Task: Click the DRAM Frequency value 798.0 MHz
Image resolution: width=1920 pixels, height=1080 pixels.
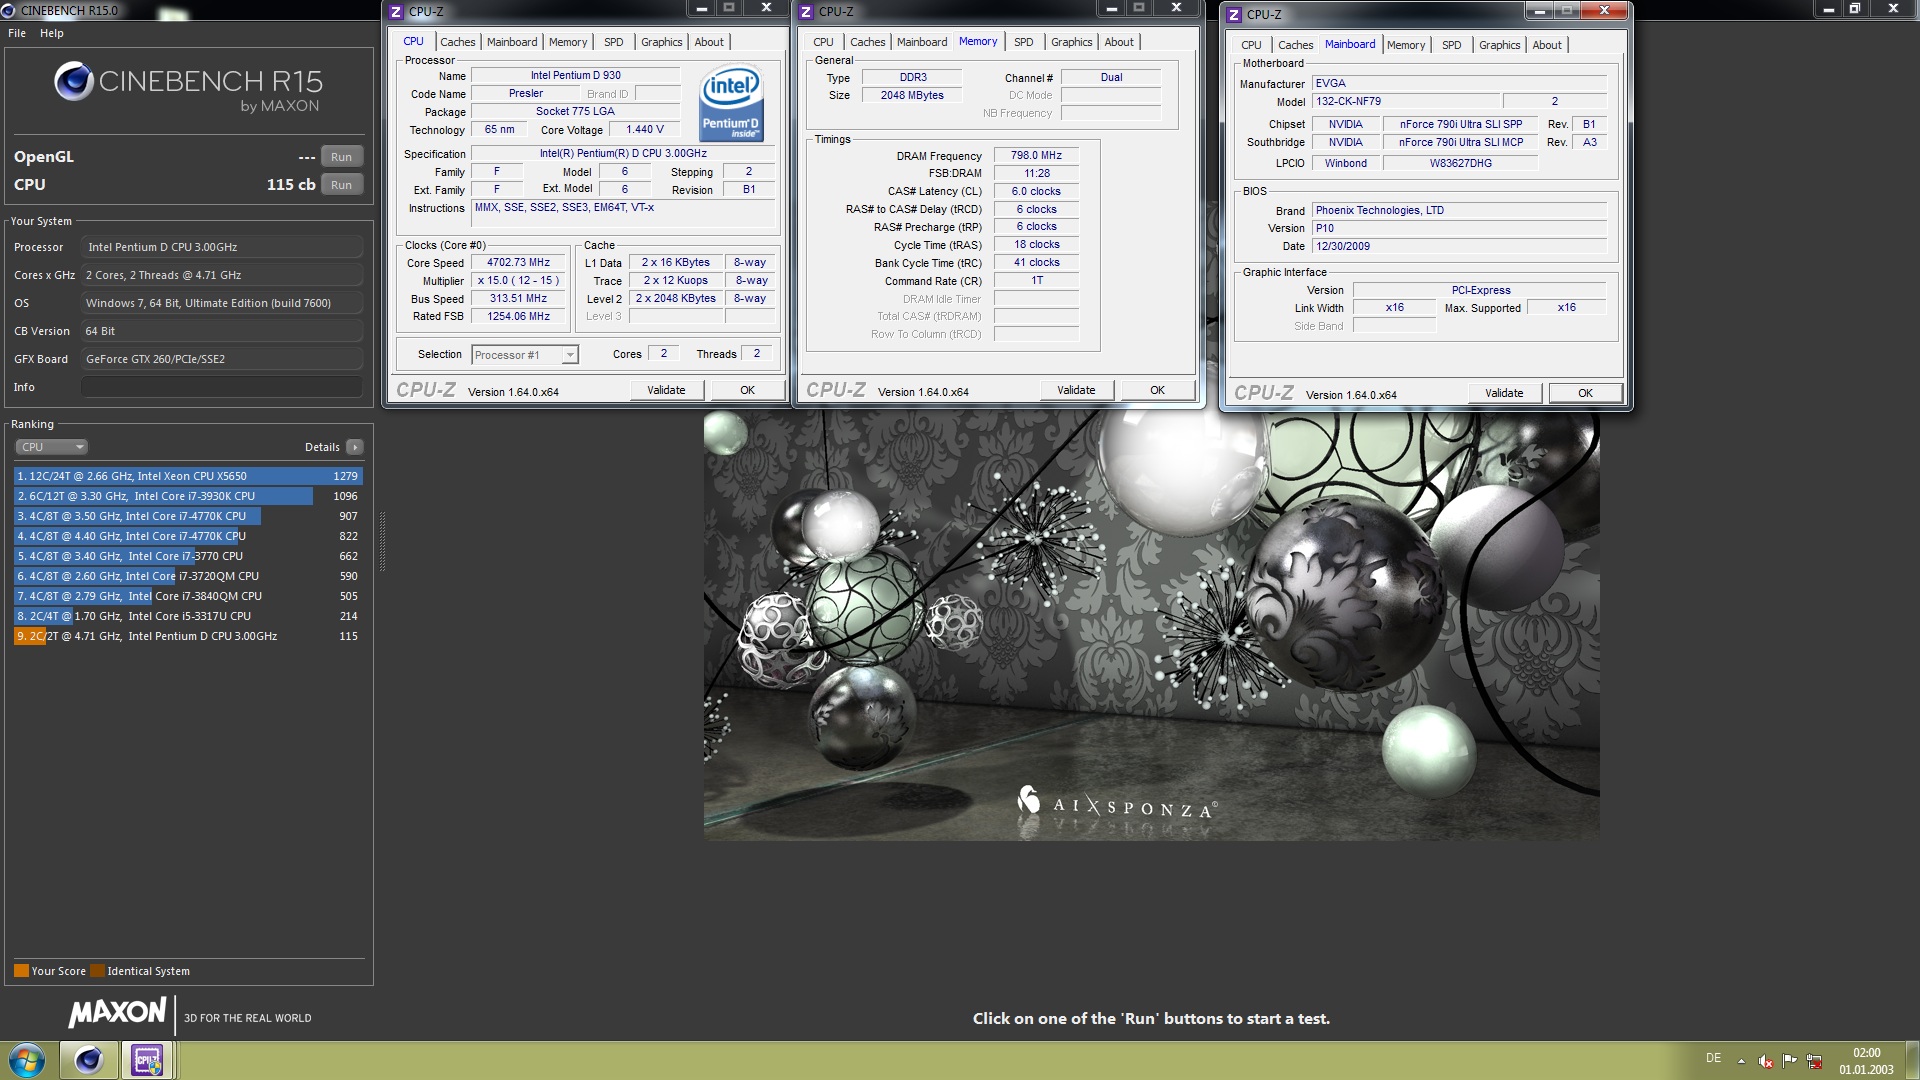Action: point(1036,155)
